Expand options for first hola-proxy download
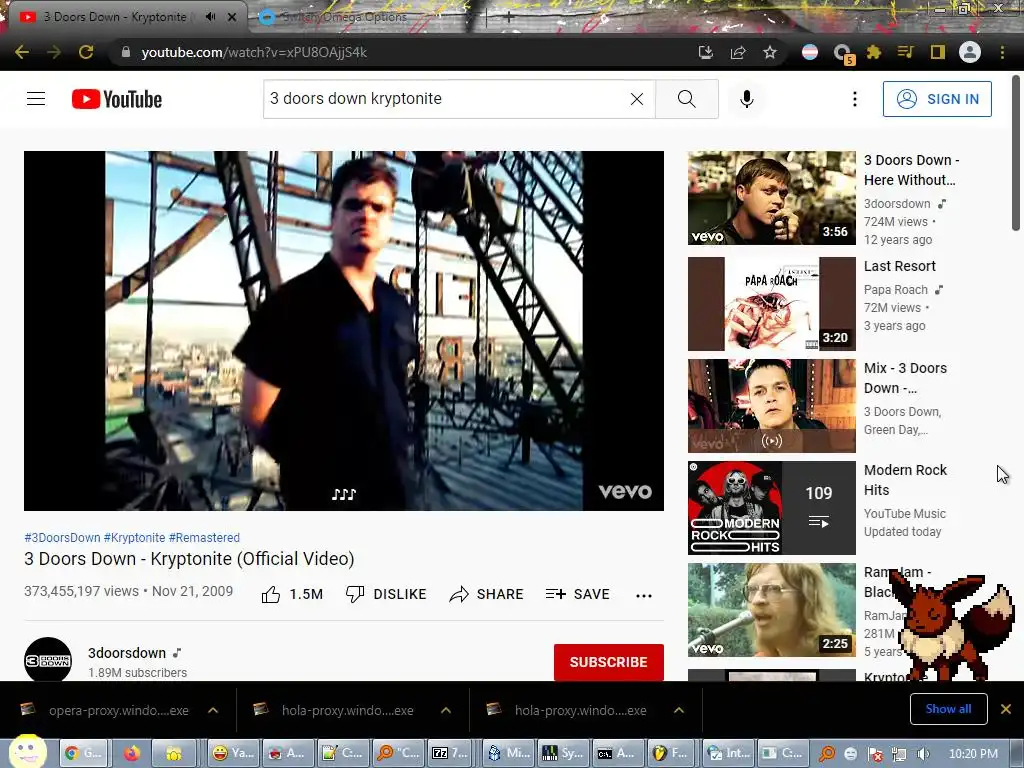Image resolution: width=1024 pixels, height=768 pixels. tap(446, 710)
